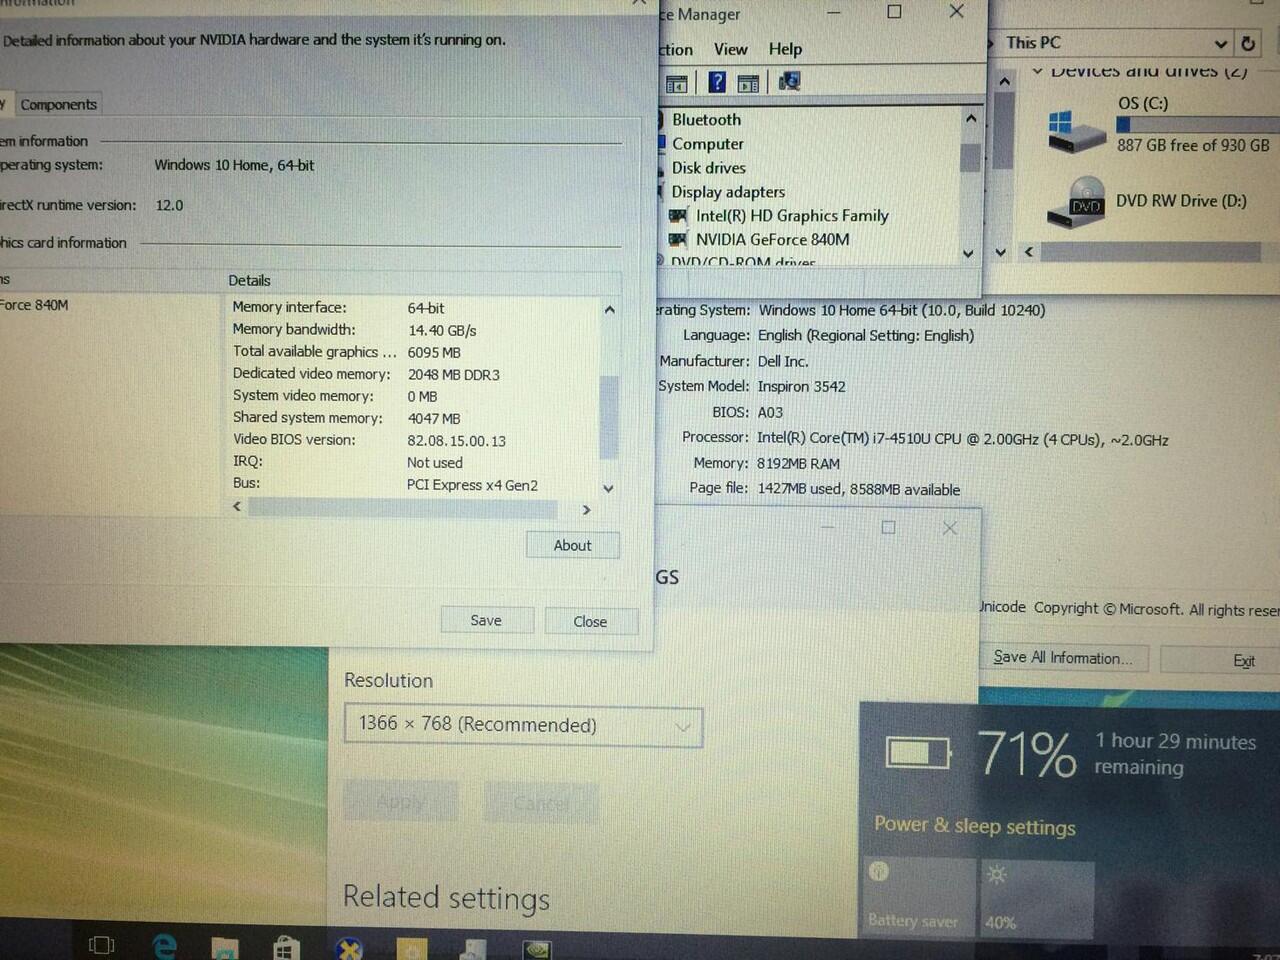The height and width of the screenshot is (960, 1280).
Task: Launch Microsoft Edge from the taskbar
Action: (x=164, y=945)
